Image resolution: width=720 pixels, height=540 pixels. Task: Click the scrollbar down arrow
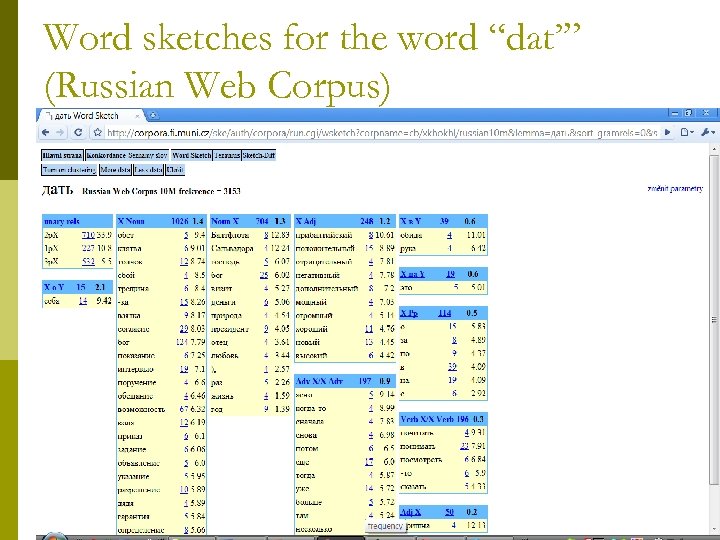[714, 528]
